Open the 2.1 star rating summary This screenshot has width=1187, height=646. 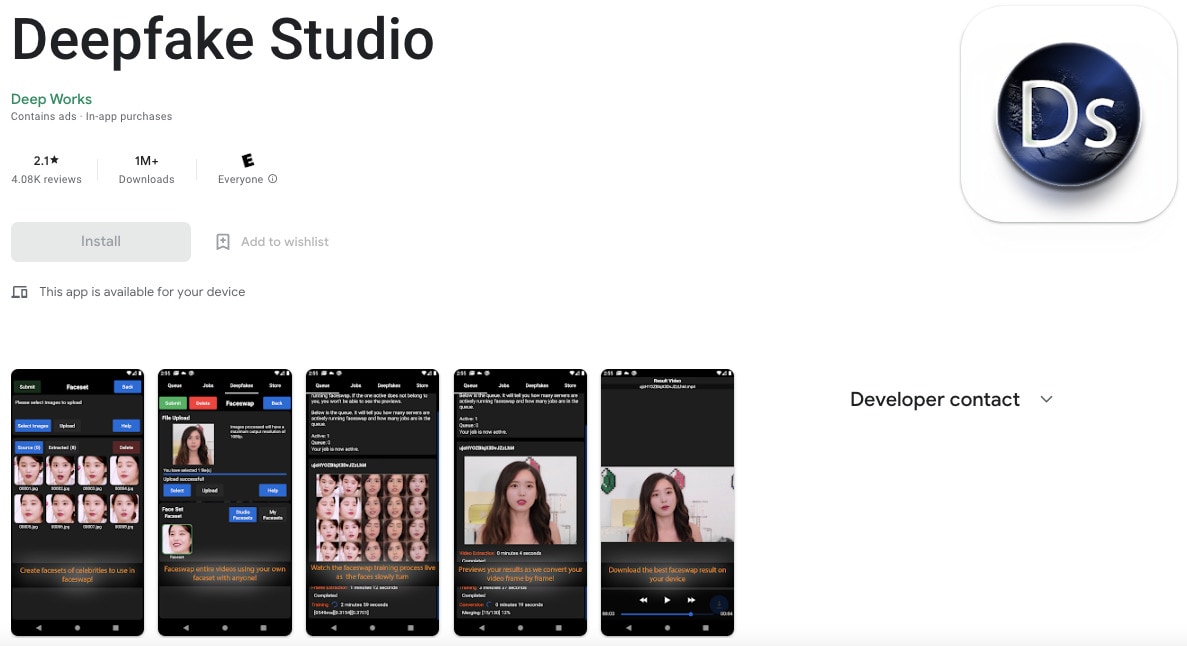coord(46,161)
